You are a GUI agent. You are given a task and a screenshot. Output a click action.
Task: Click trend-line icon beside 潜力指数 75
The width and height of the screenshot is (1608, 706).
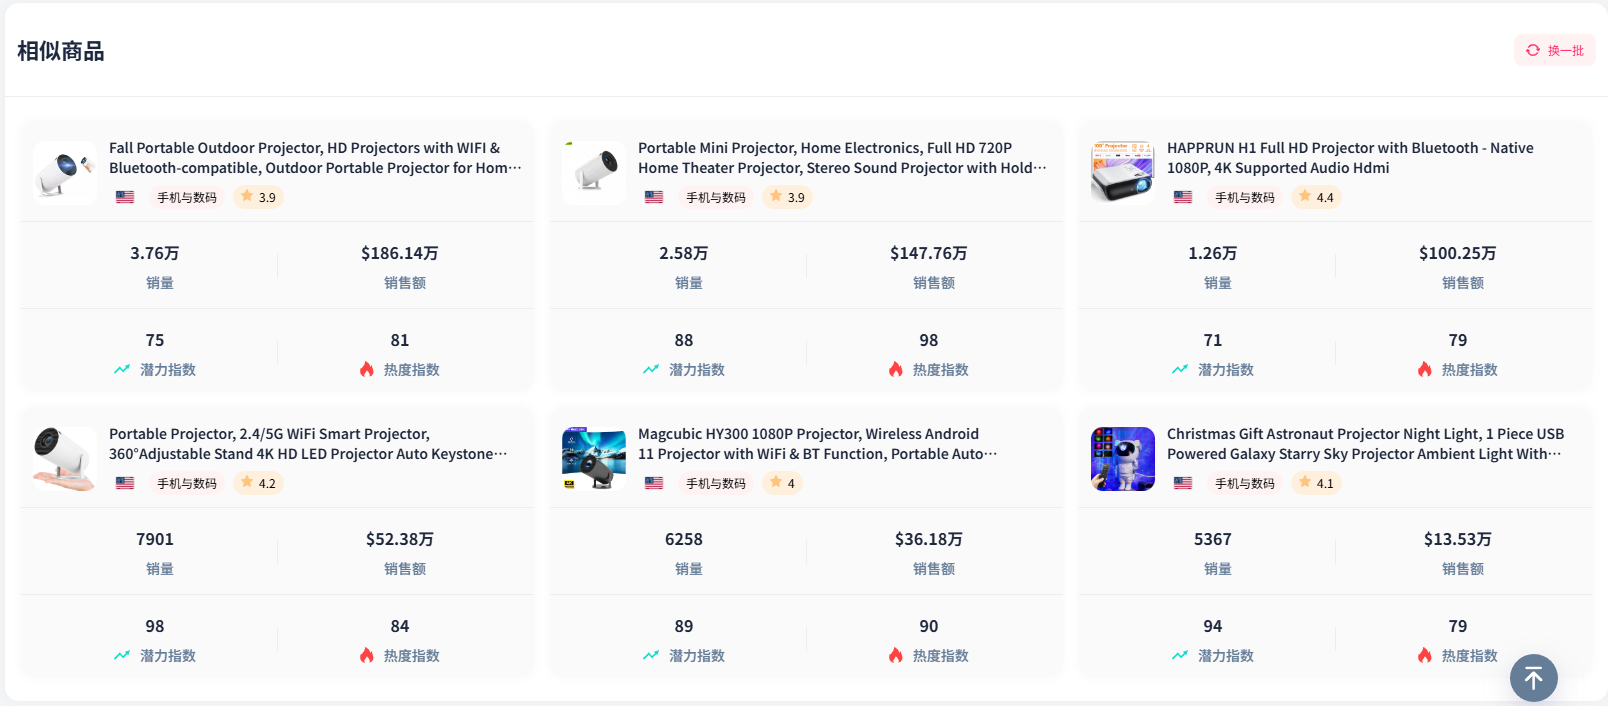[122, 369]
